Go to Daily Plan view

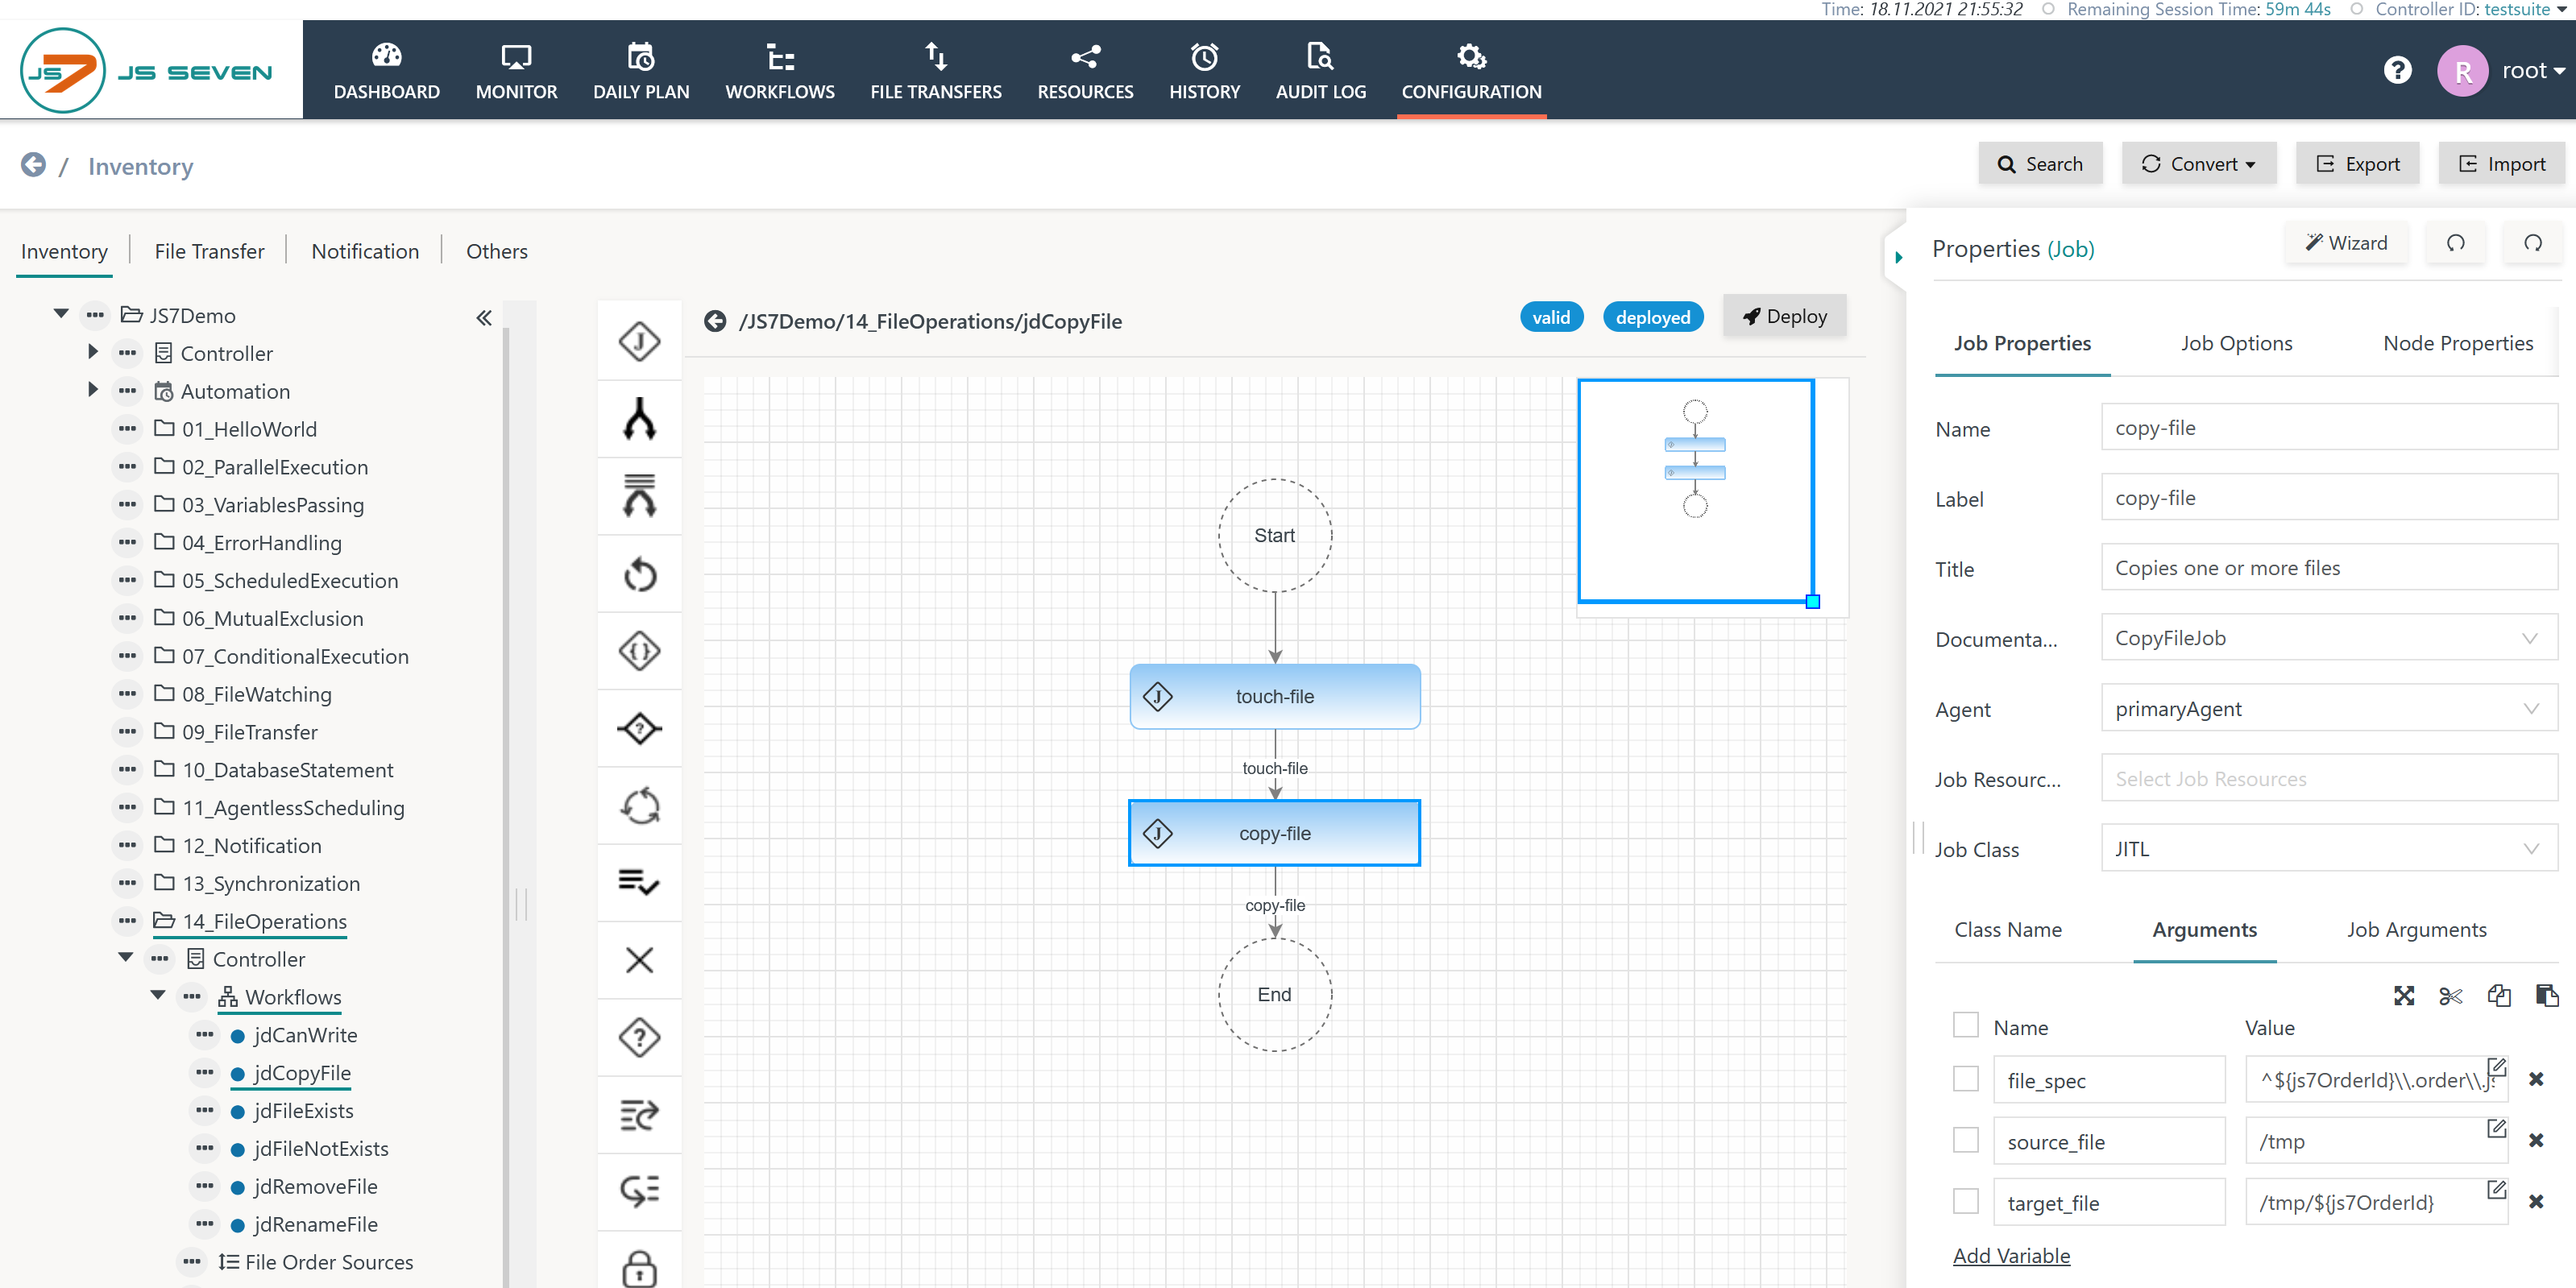pos(641,71)
